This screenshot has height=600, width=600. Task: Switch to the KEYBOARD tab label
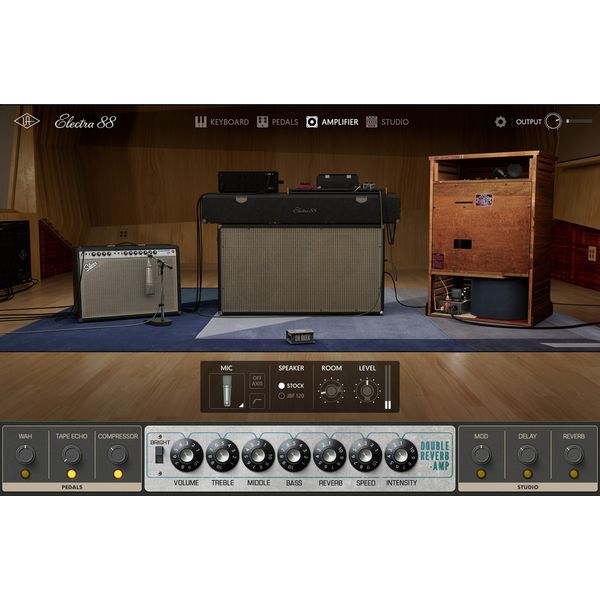230,122
